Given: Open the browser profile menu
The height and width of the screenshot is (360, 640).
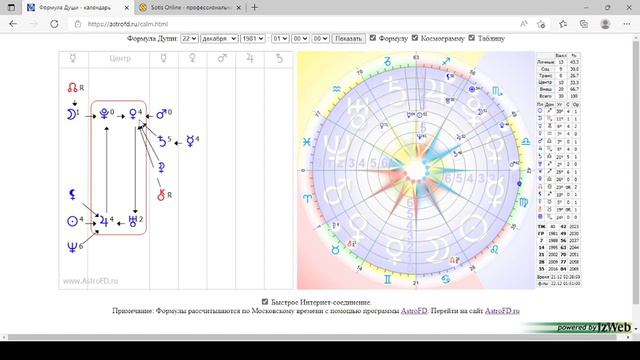Looking at the screenshot, I should [x=605, y=24].
